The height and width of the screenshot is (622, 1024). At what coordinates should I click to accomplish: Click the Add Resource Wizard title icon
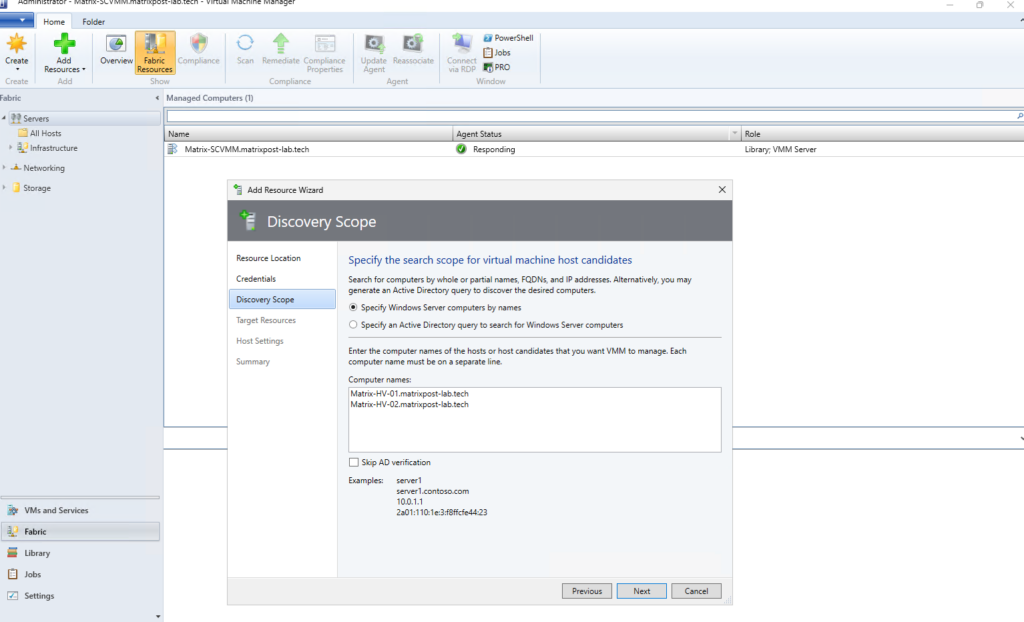[x=238, y=189]
